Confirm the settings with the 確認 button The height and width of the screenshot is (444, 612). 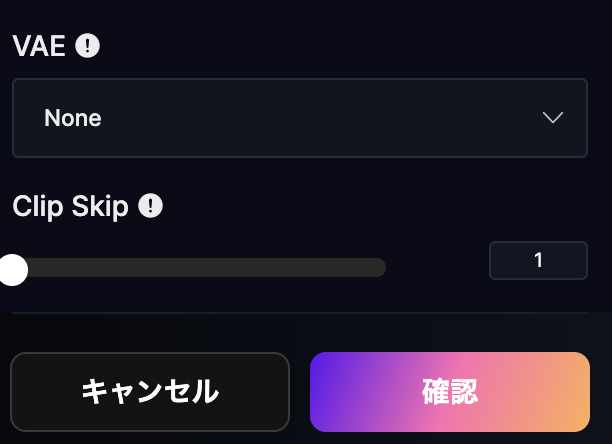point(450,391)
